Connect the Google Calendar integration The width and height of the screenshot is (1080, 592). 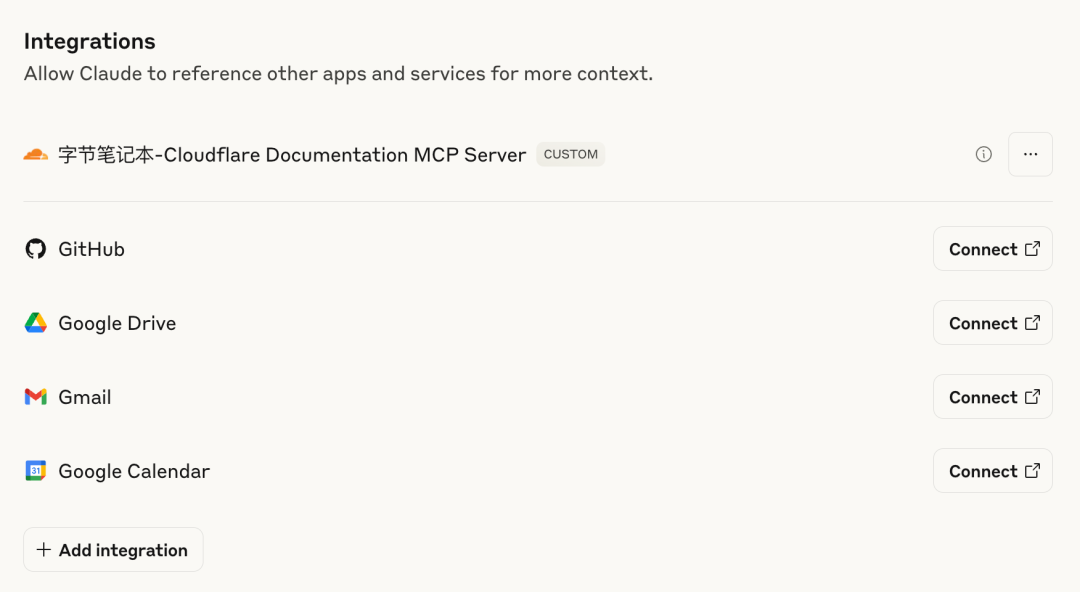(x=992, y=470)
